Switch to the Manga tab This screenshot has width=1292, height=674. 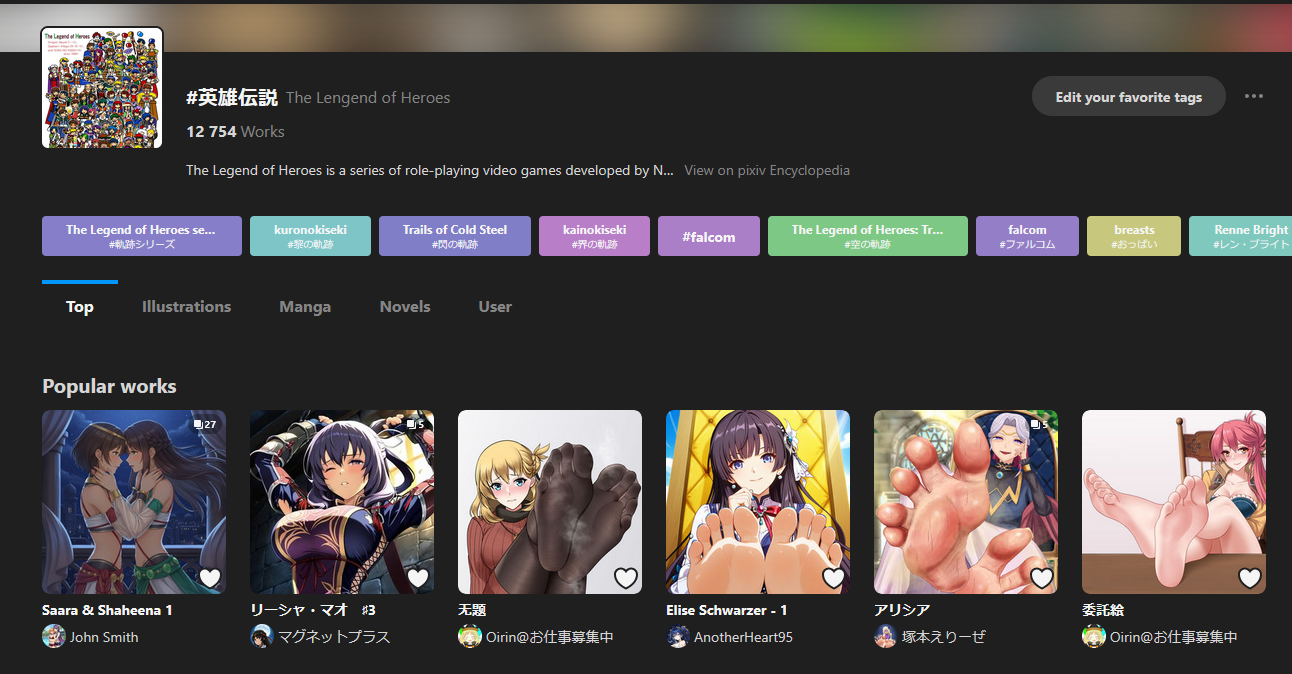(x=305, y=307)
